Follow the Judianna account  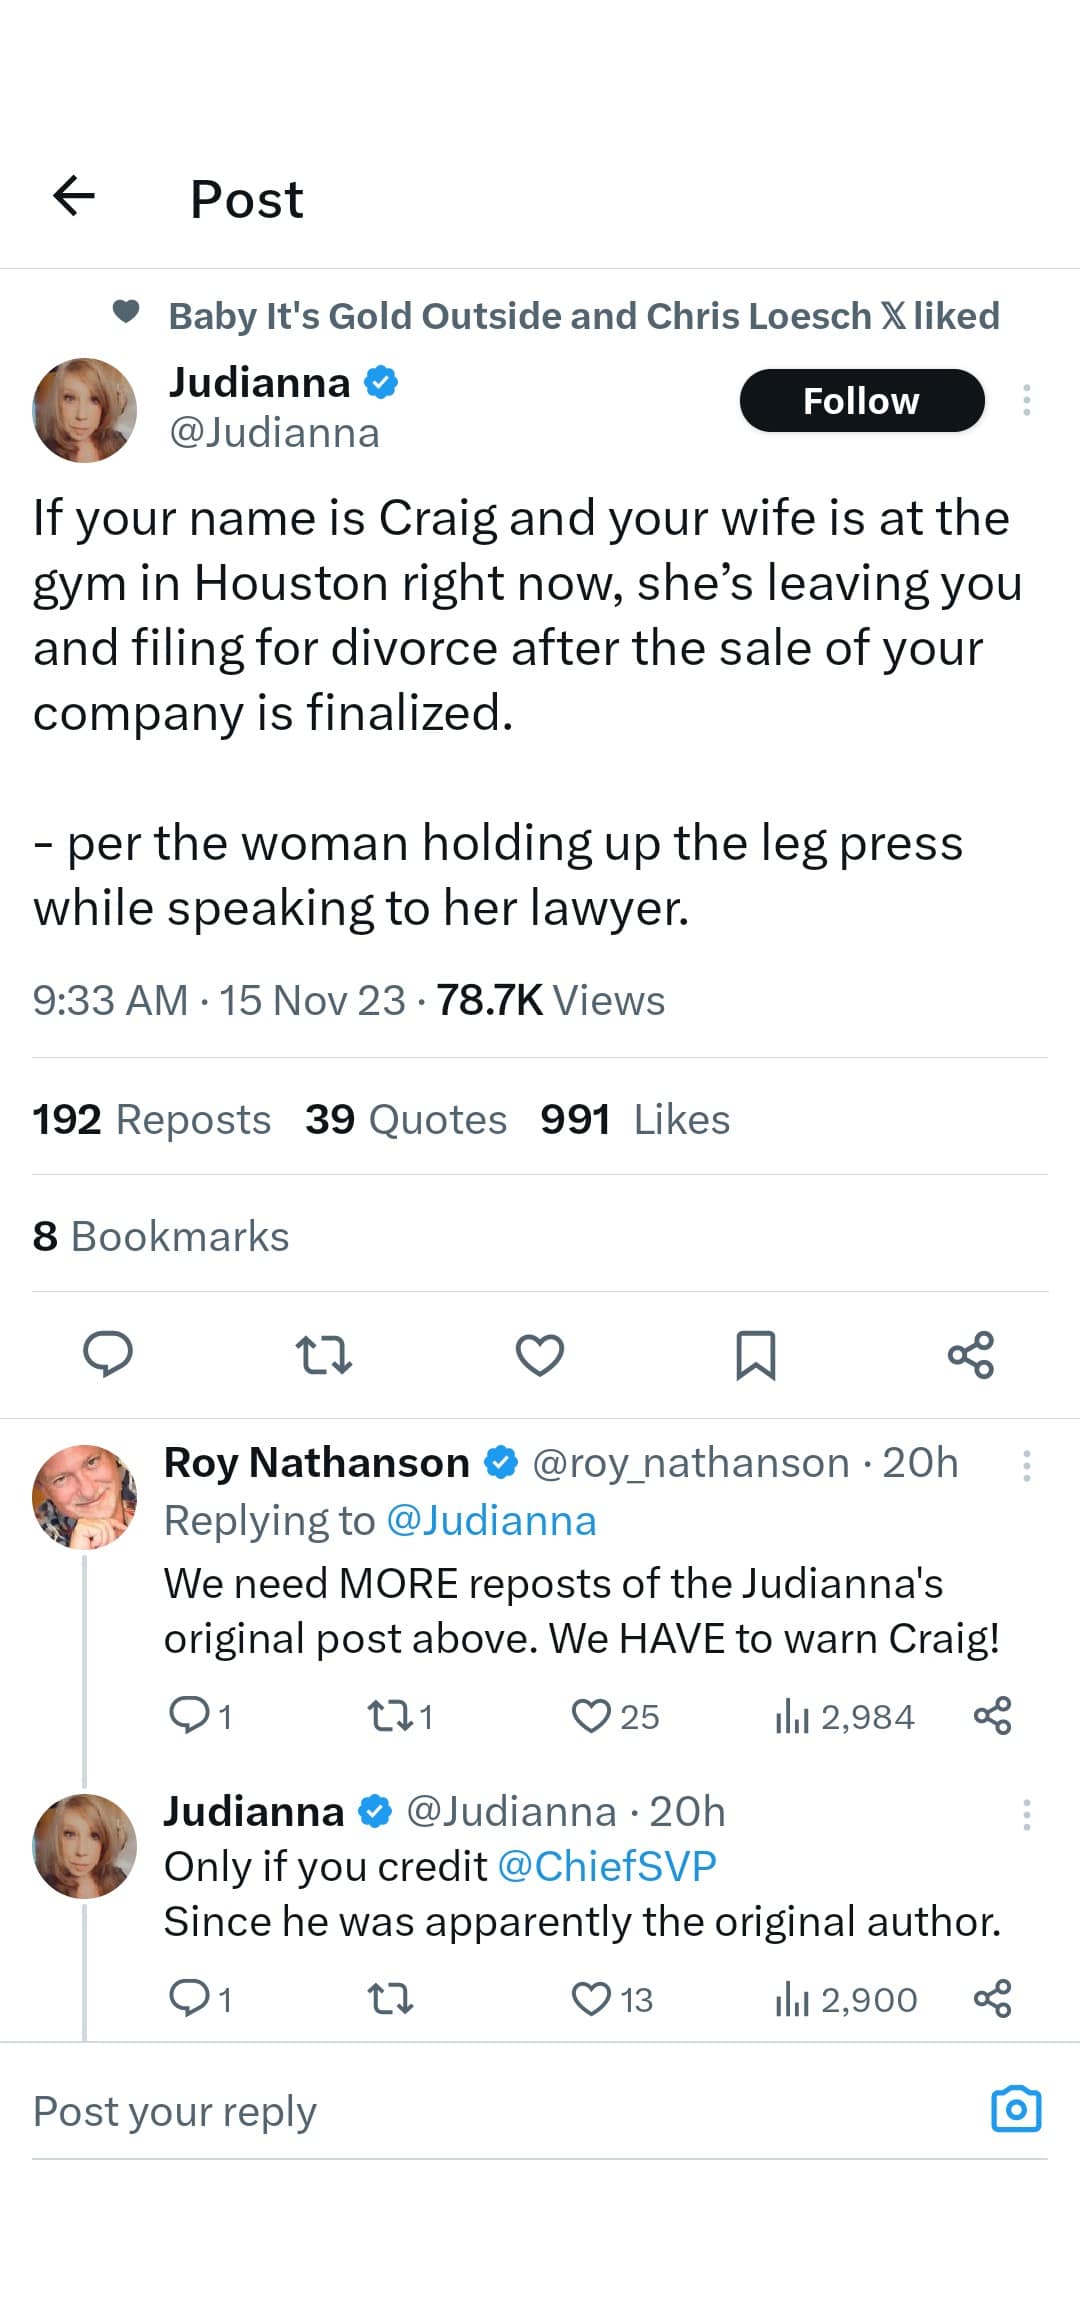861,401
